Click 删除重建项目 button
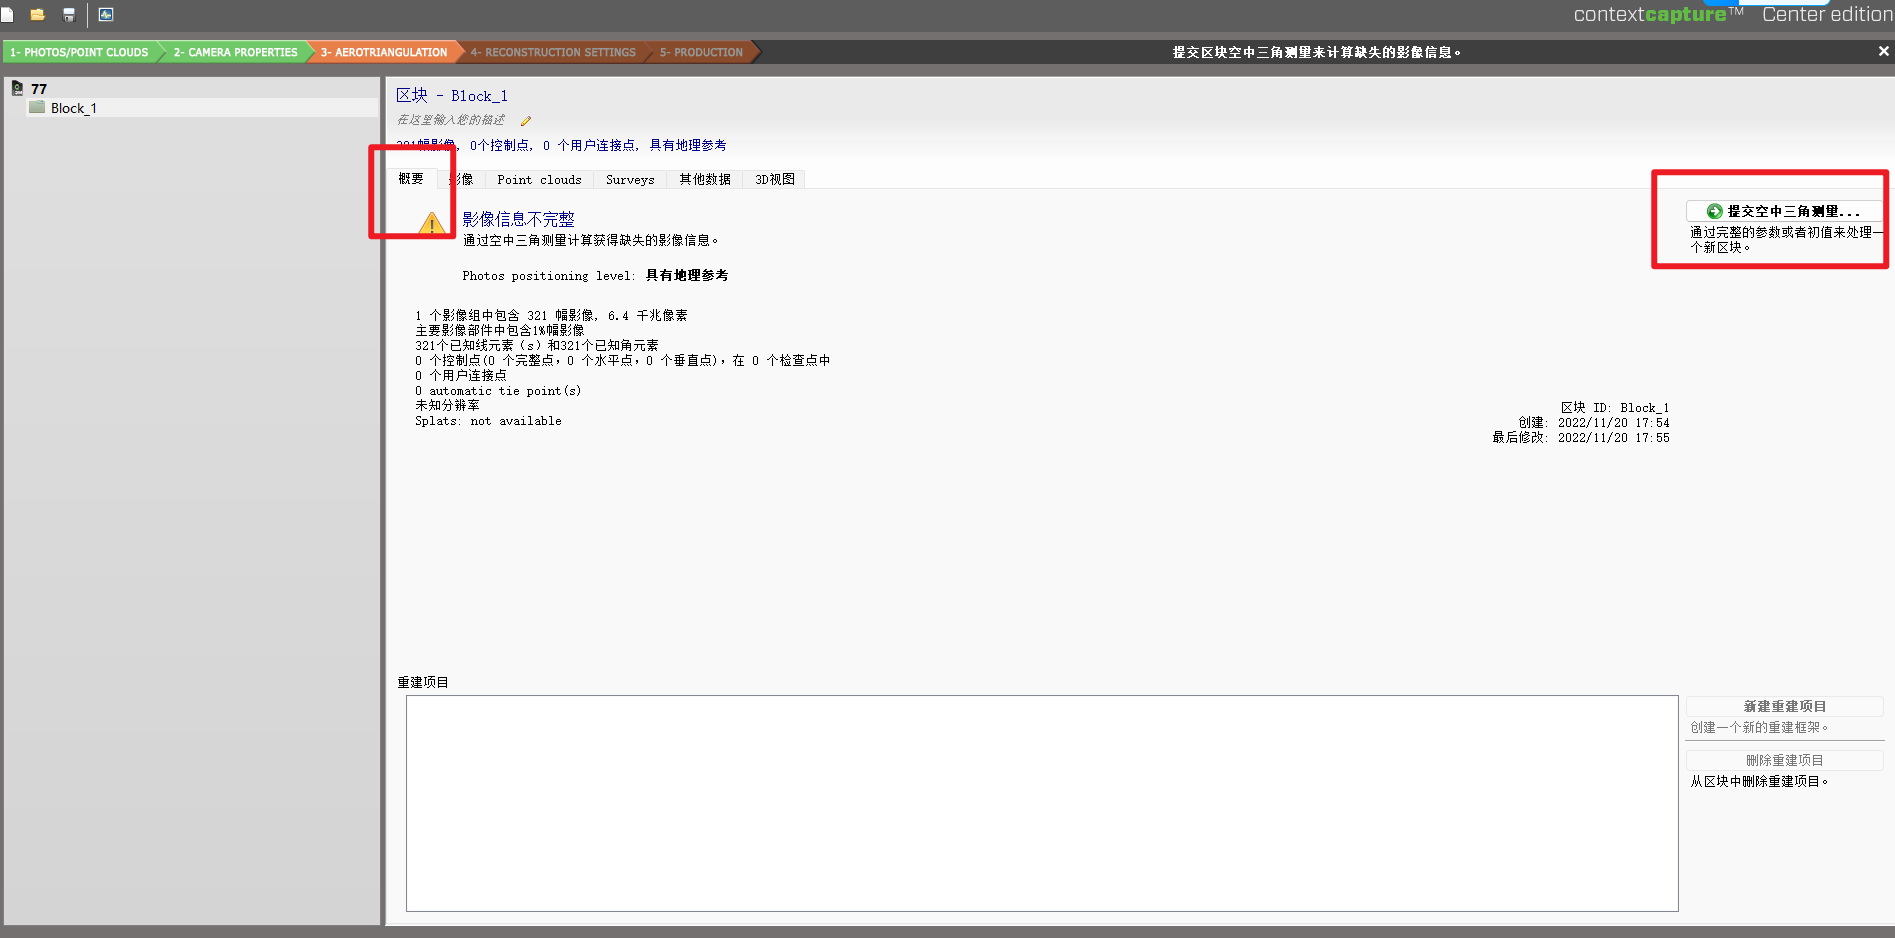Screen dimensions: 1895x938 pyautogui.click(x=1784, y=760)
